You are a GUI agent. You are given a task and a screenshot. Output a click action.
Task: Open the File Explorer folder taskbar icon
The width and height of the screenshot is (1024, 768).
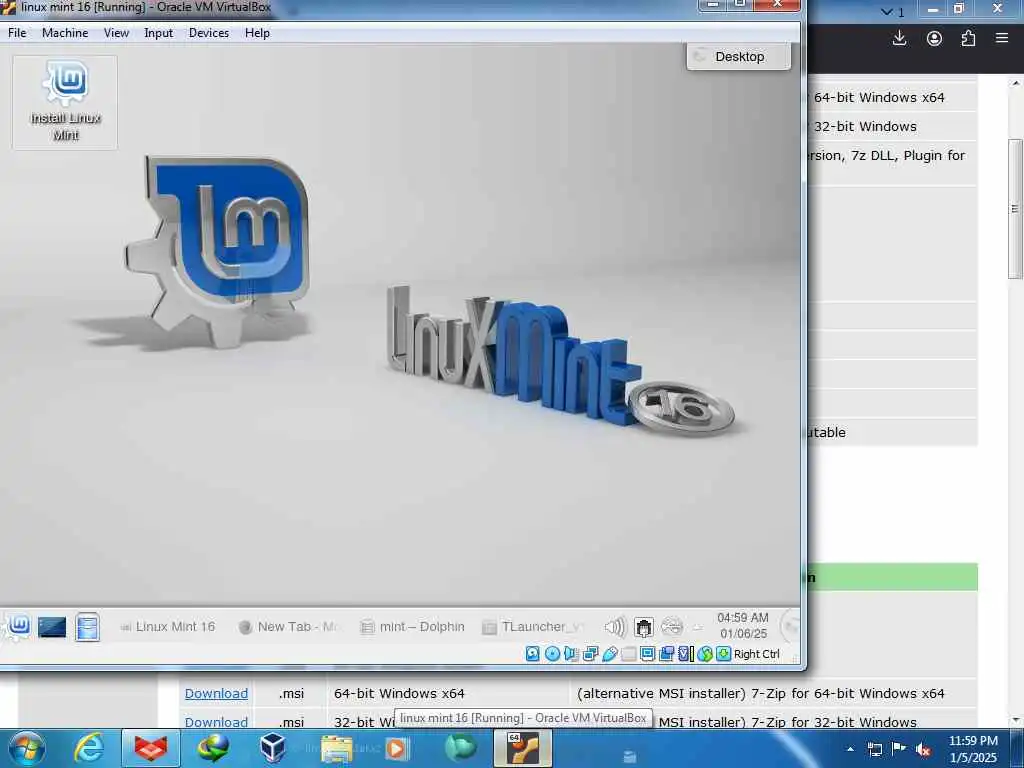[336, 749]
